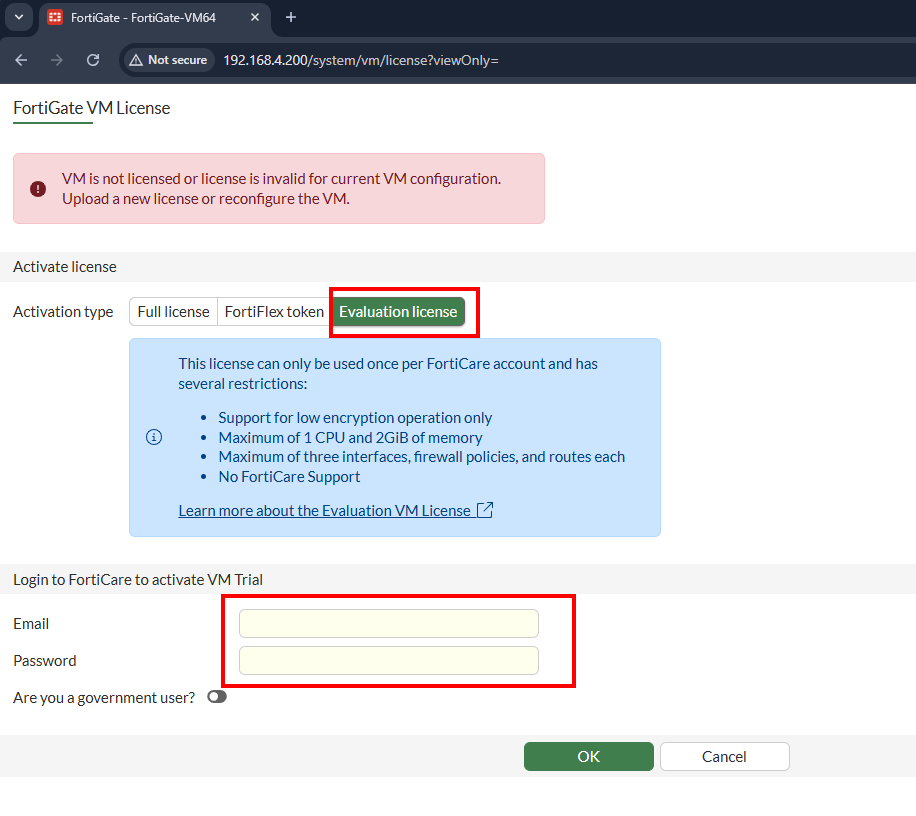Click the browser back arrow

(21, 60)
